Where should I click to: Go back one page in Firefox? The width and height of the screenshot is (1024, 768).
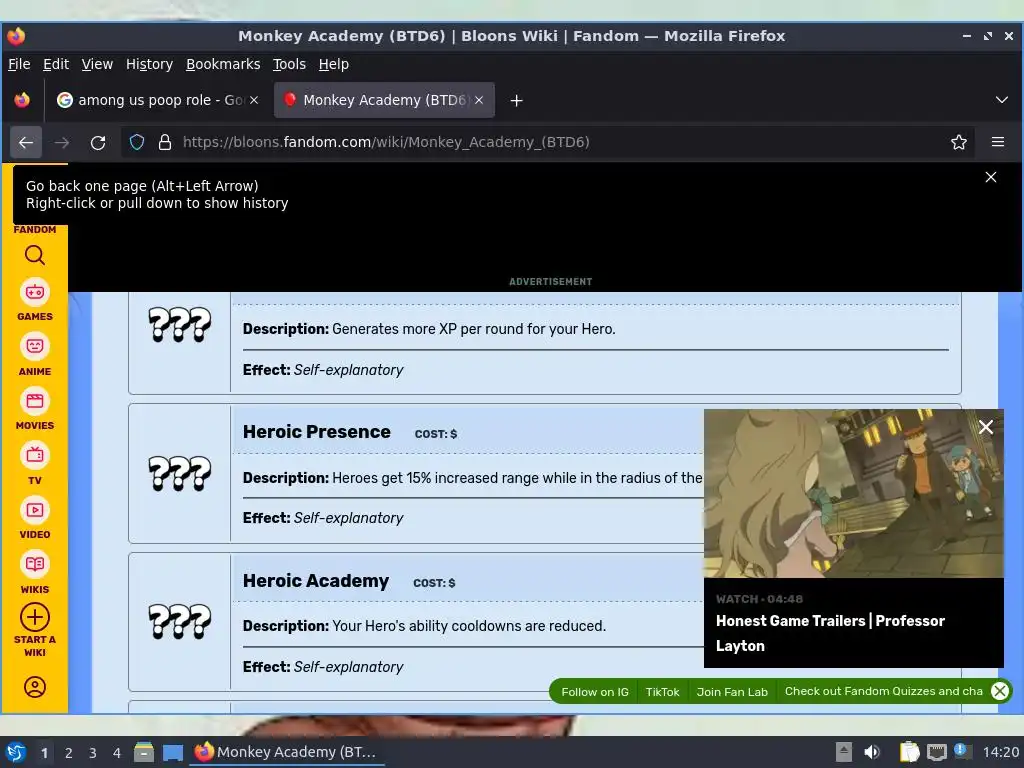click(x=26, y=142)
